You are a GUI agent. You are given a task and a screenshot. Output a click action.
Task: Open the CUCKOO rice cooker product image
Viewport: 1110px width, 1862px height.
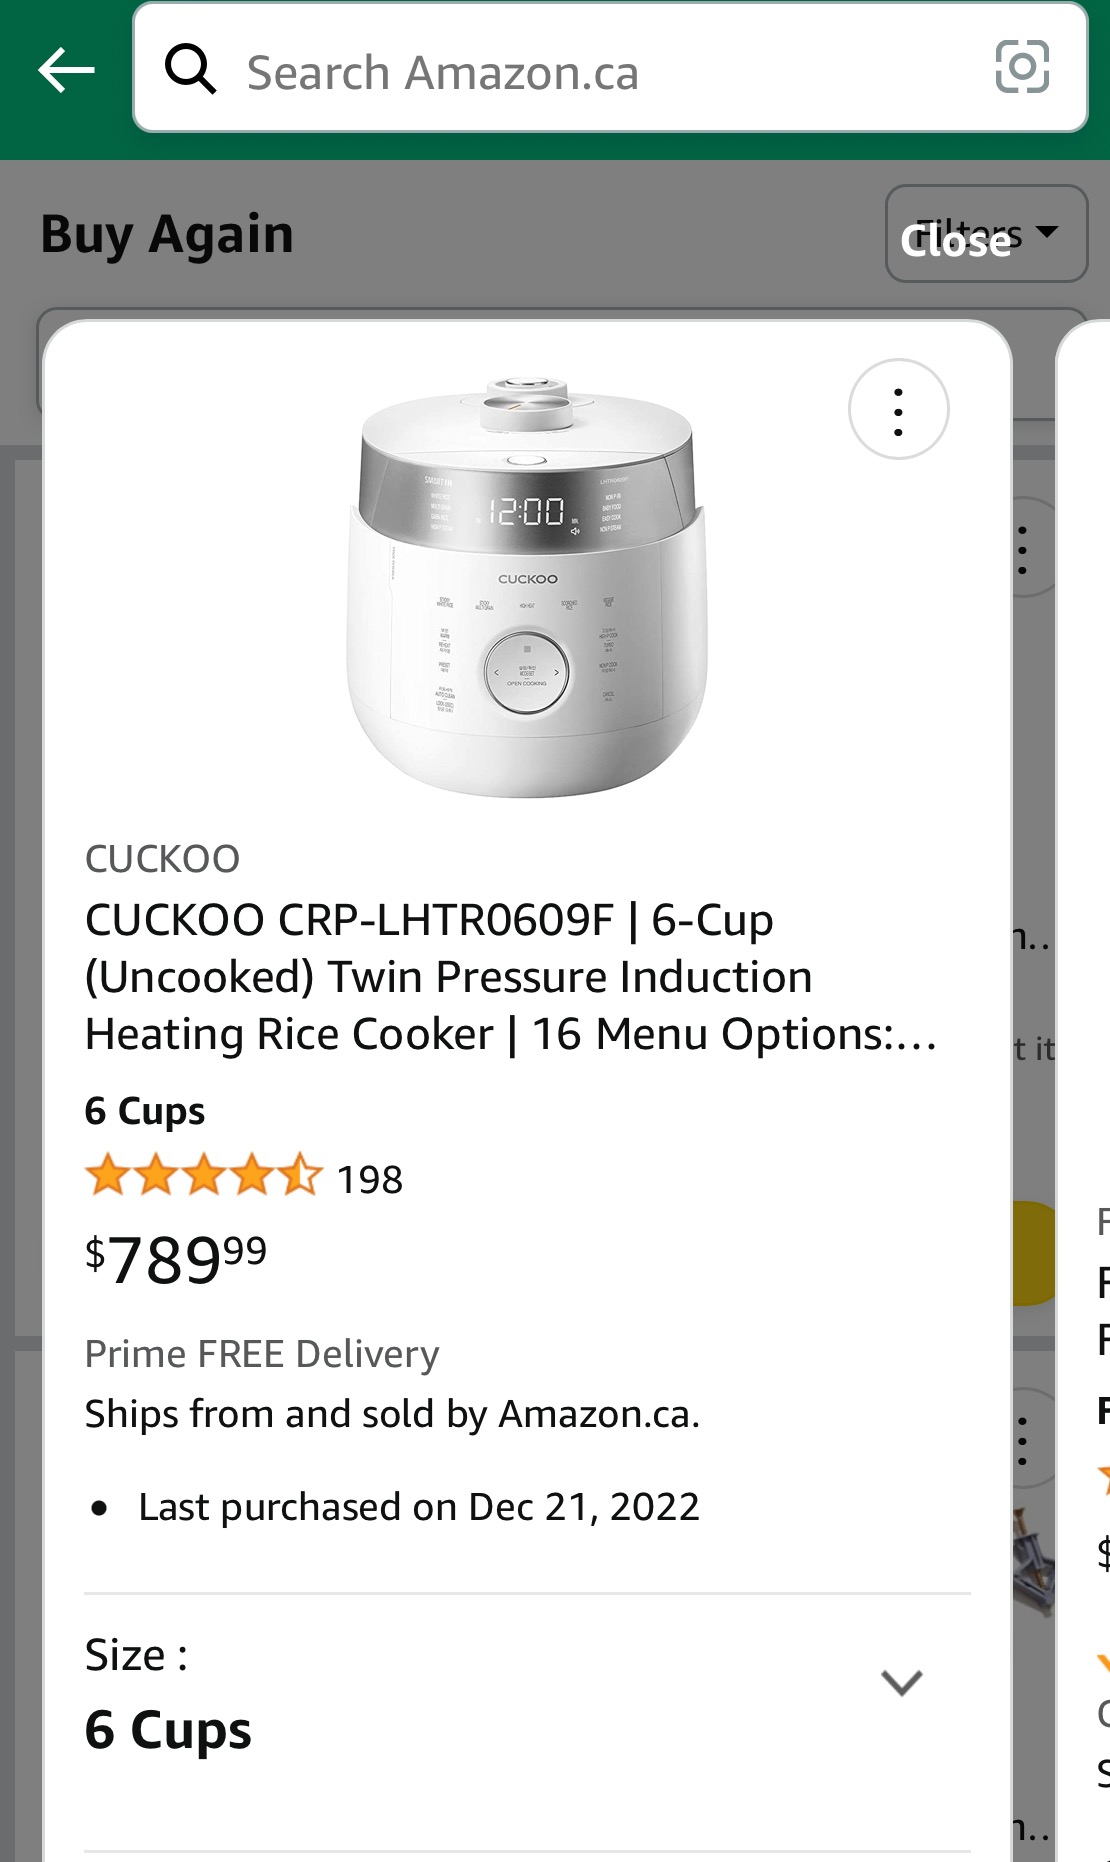click(527, 588)
